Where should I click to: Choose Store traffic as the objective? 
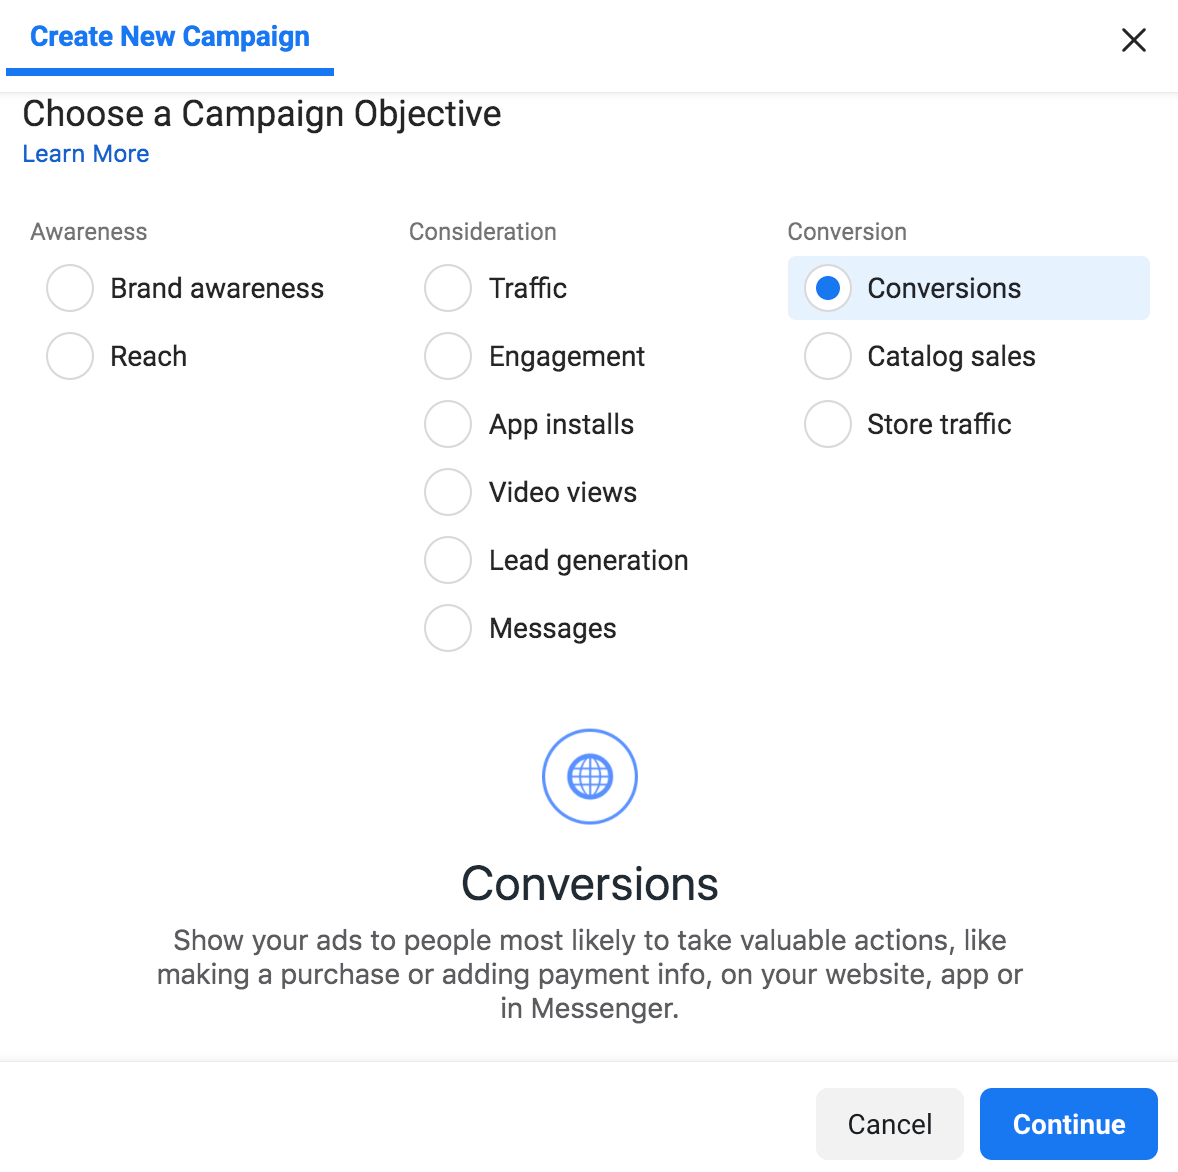tap(827, 424)
